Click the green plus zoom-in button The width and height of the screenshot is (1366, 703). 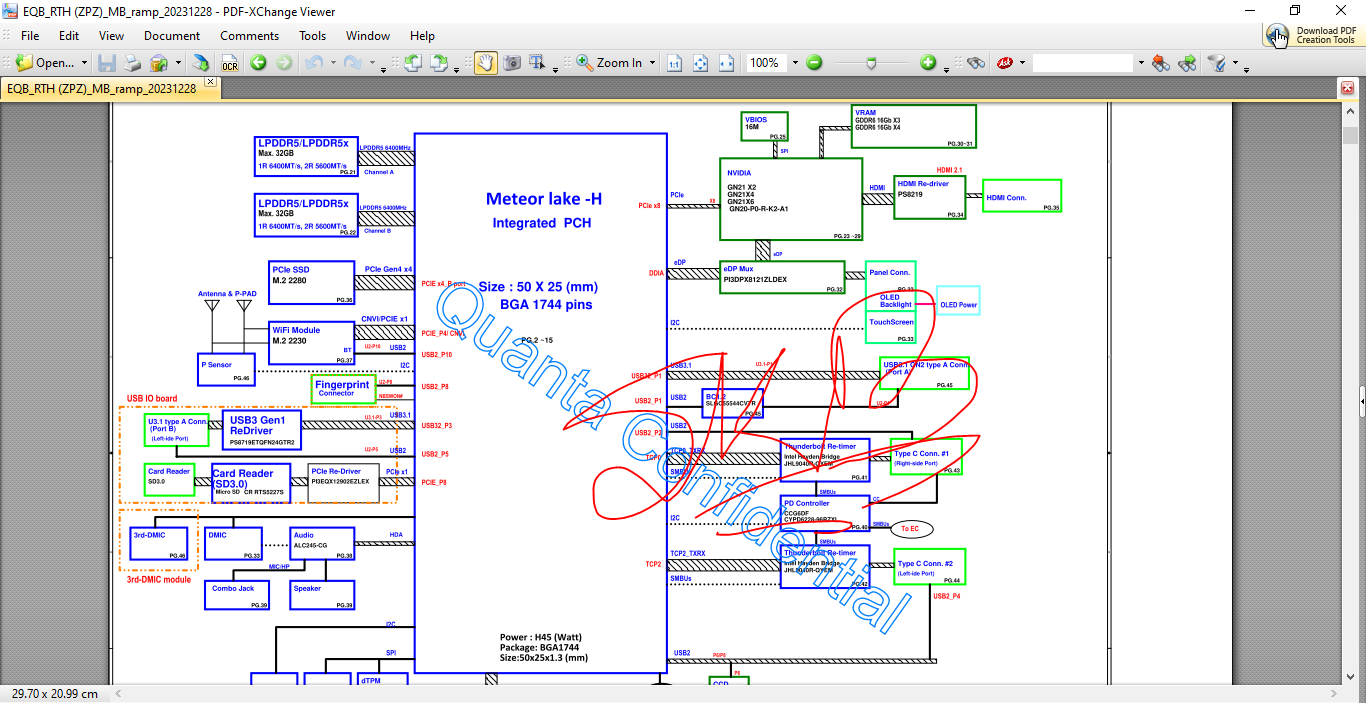(928, 63)
